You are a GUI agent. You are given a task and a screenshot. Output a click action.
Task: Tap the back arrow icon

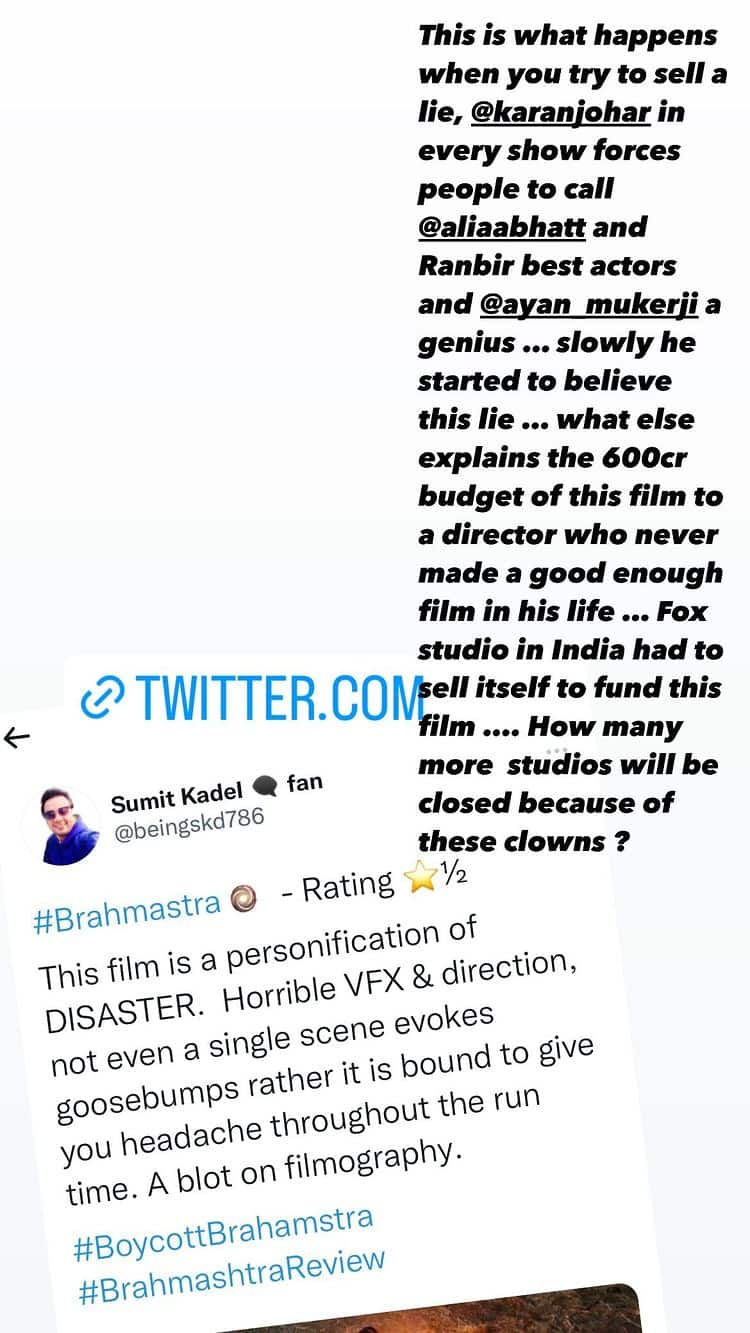(17, 739)
